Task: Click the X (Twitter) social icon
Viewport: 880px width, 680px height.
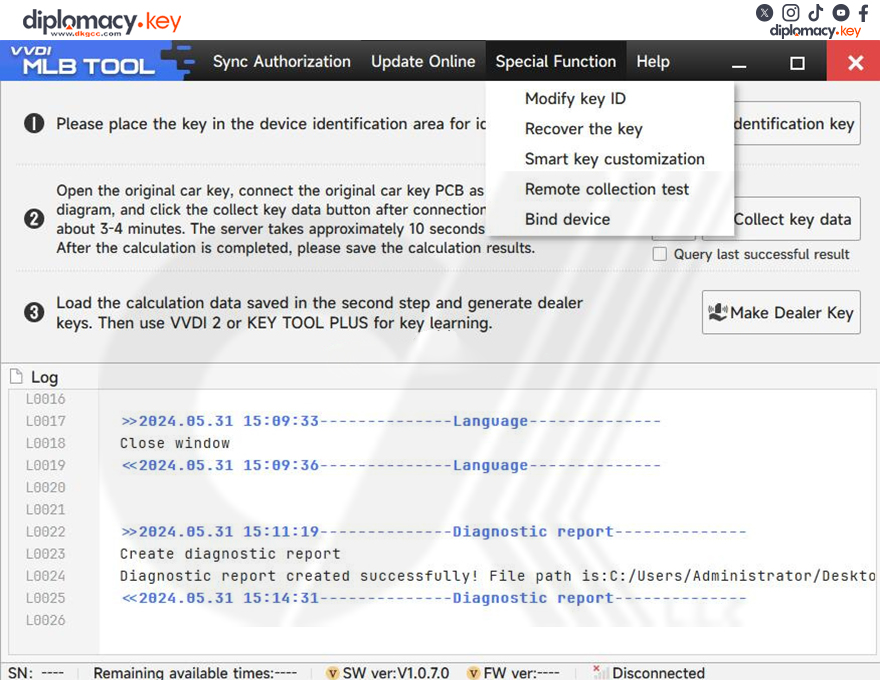Action: (x=765, y=13)
